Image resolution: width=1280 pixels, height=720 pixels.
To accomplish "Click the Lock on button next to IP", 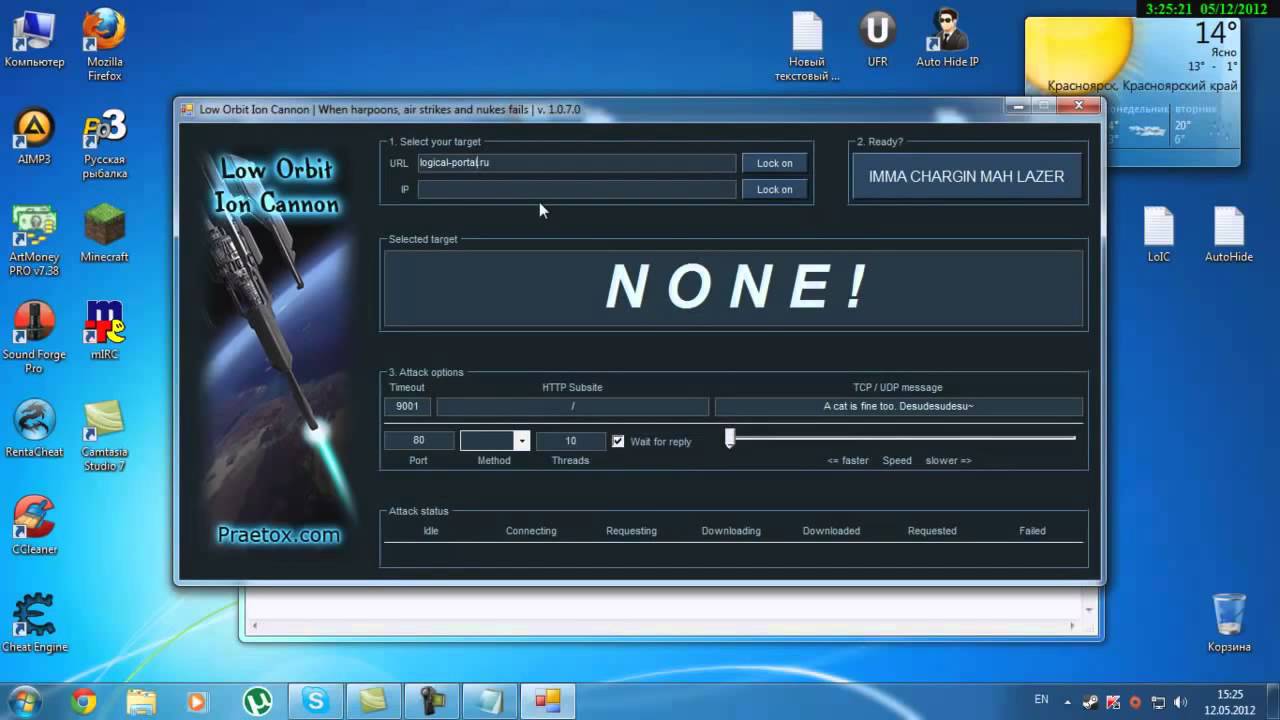I will [x=774, y=189].
